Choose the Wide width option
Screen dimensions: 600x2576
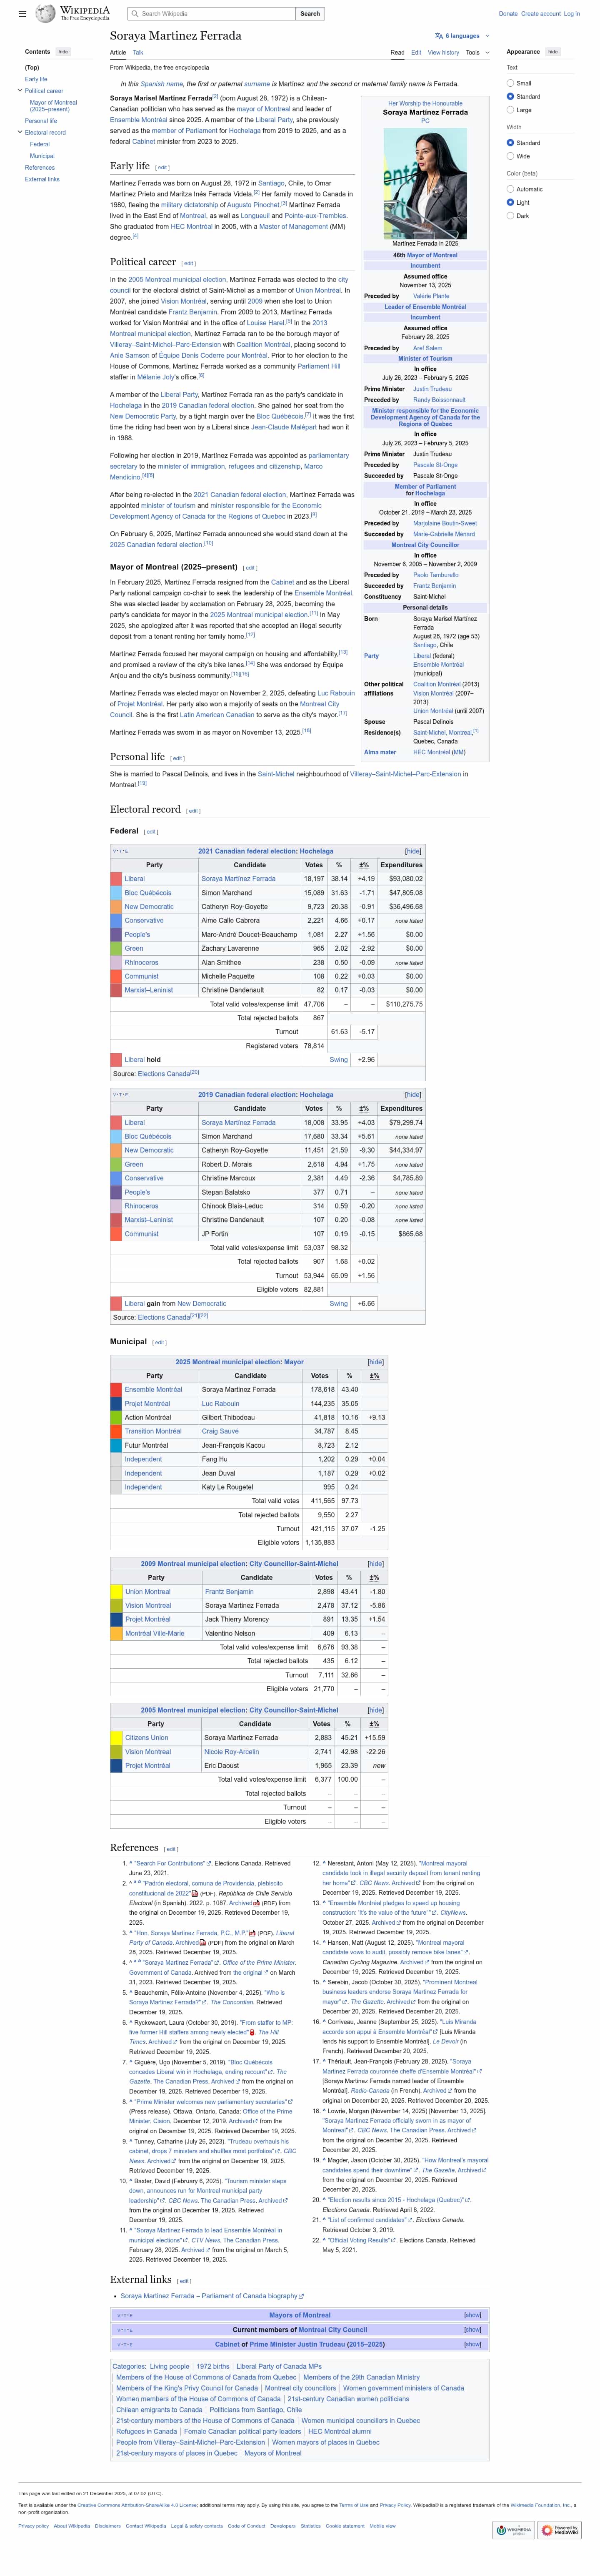point(510,156)
